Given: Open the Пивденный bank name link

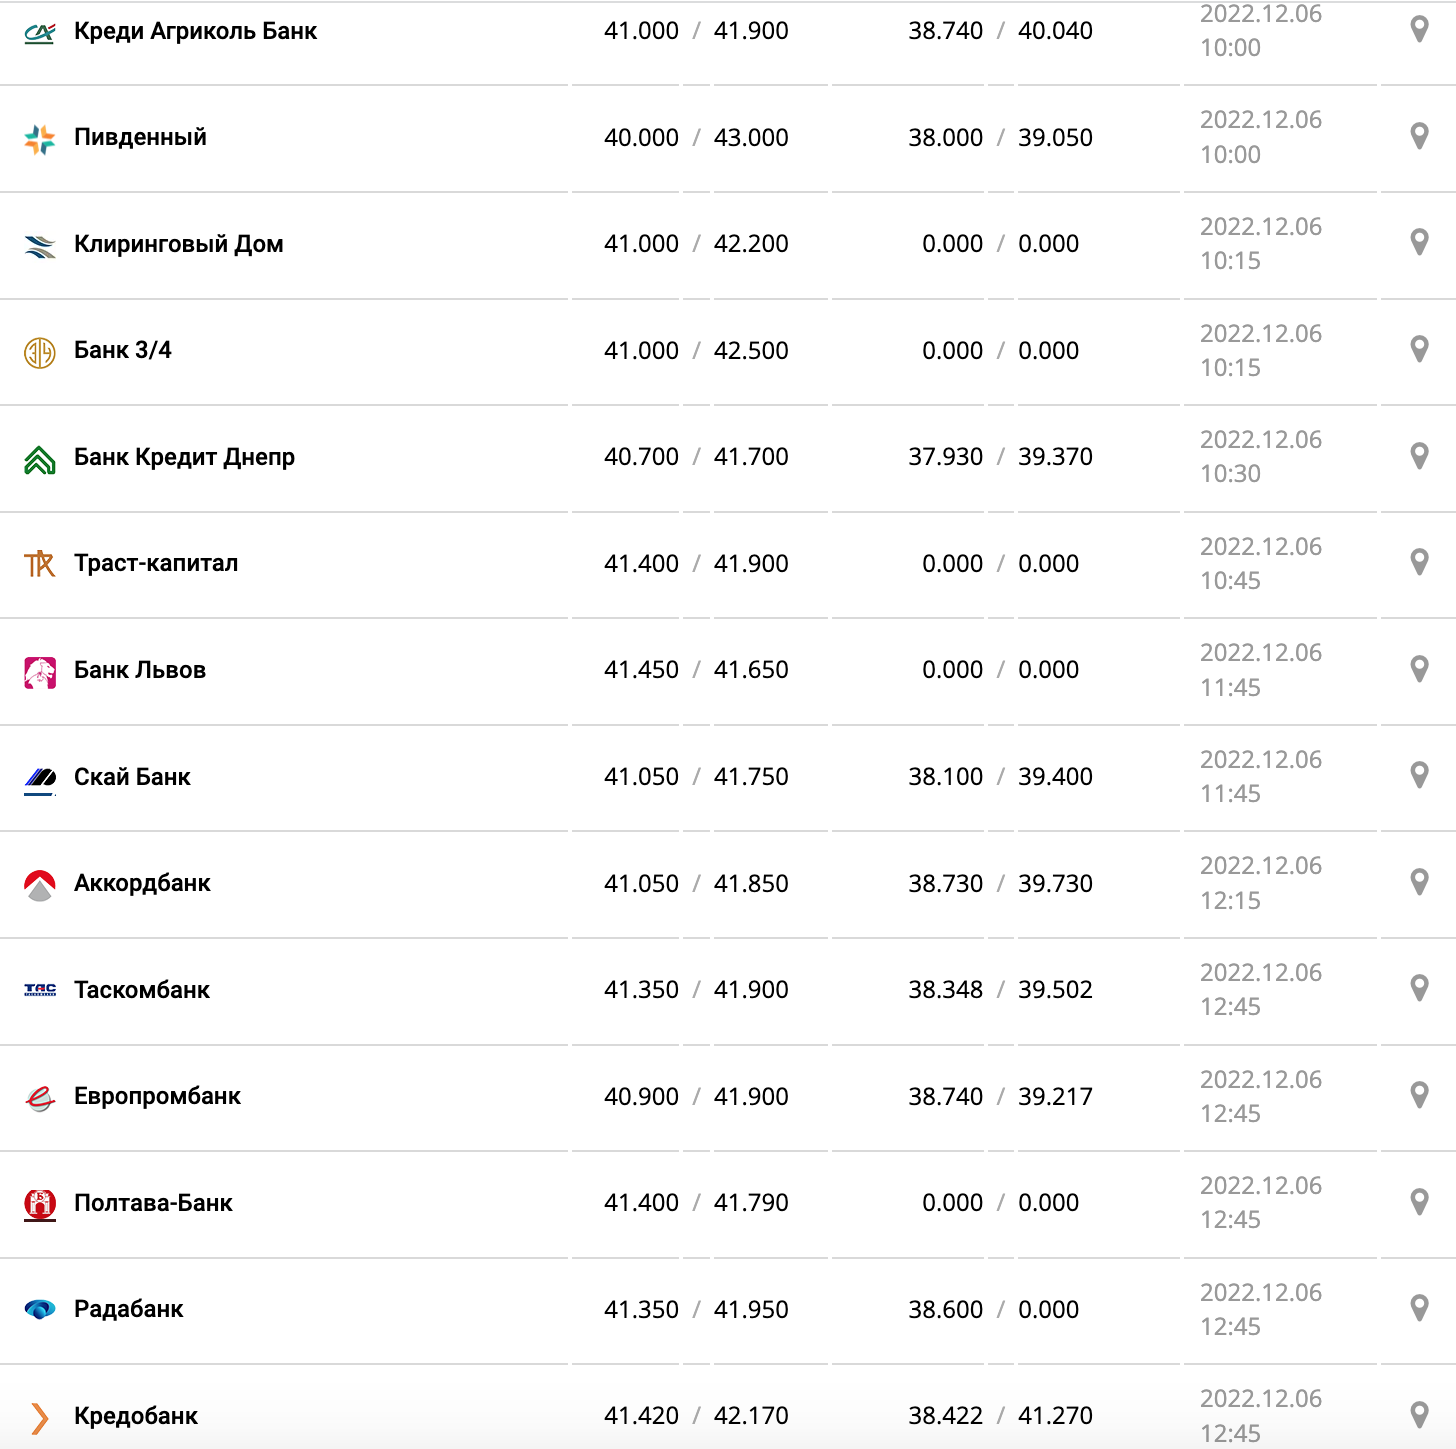Looking at the screenshot, I should [140, 137].
